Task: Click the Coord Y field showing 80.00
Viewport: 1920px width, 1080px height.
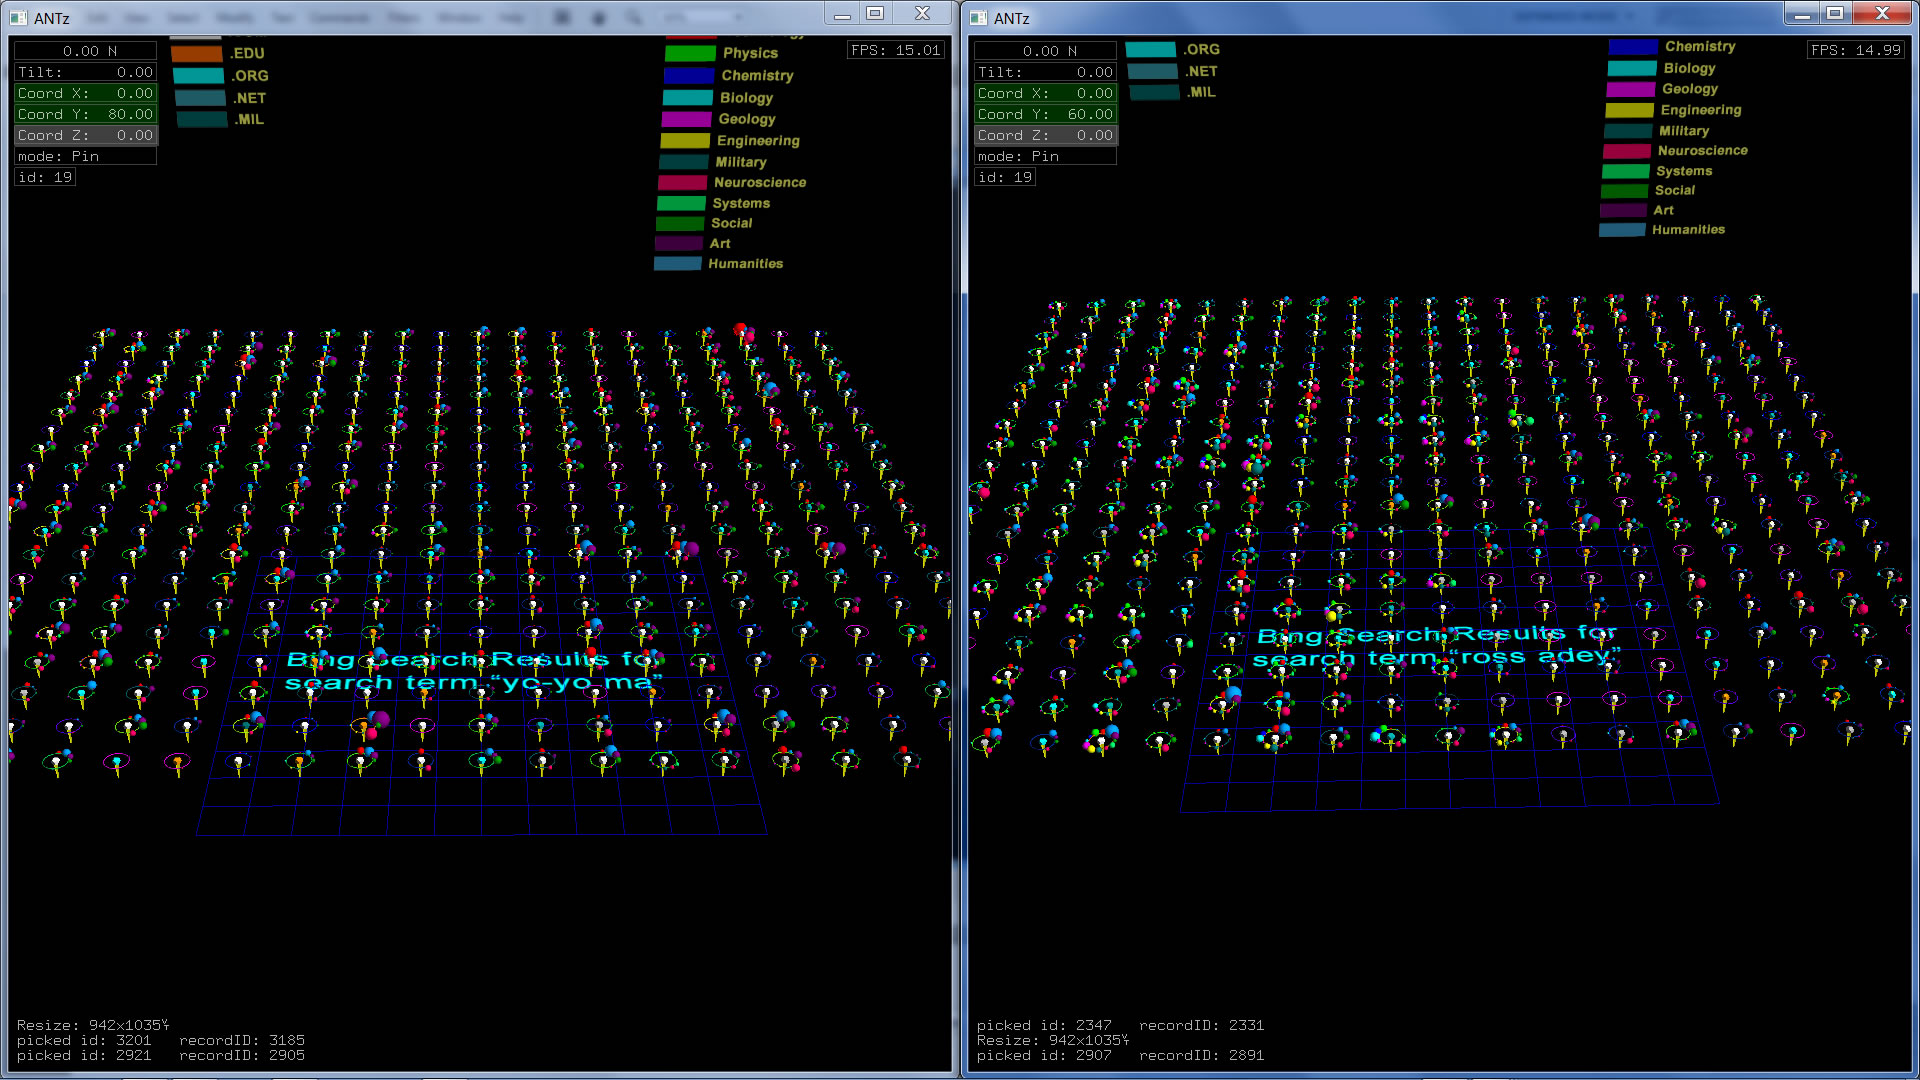Action: tap(85, 114)
